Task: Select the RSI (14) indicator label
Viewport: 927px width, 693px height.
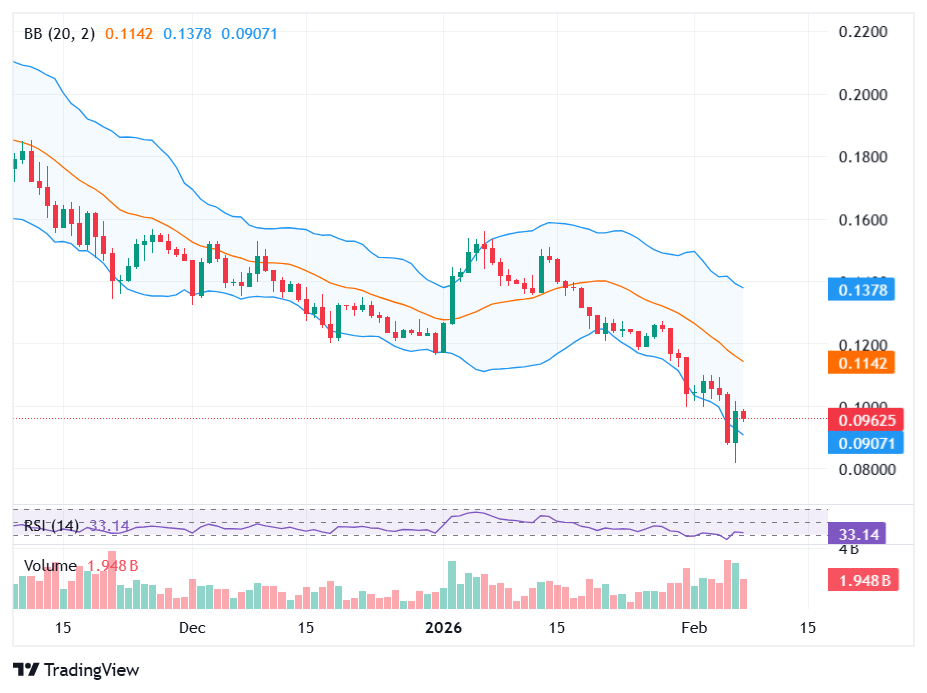Action: coord(51,525)
